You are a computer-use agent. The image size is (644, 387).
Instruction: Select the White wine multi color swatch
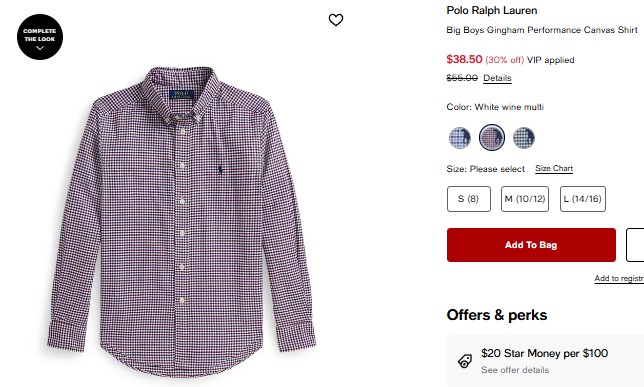[492, 138]
